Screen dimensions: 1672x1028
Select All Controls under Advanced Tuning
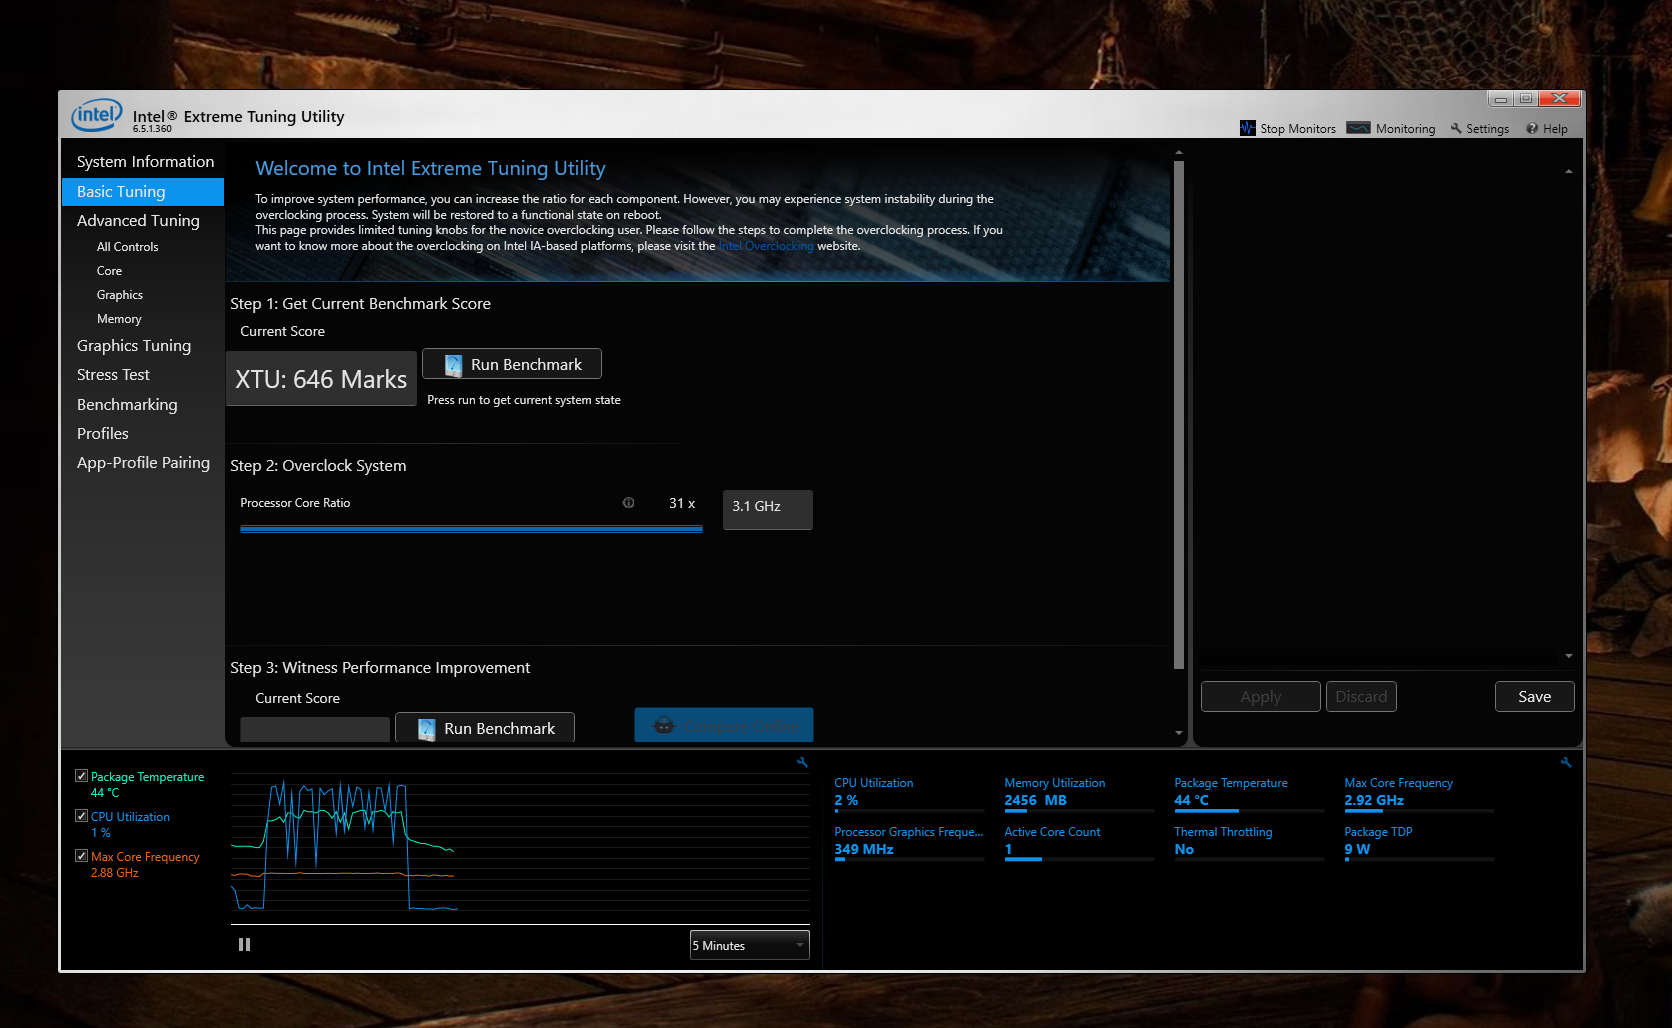point(127,246)
